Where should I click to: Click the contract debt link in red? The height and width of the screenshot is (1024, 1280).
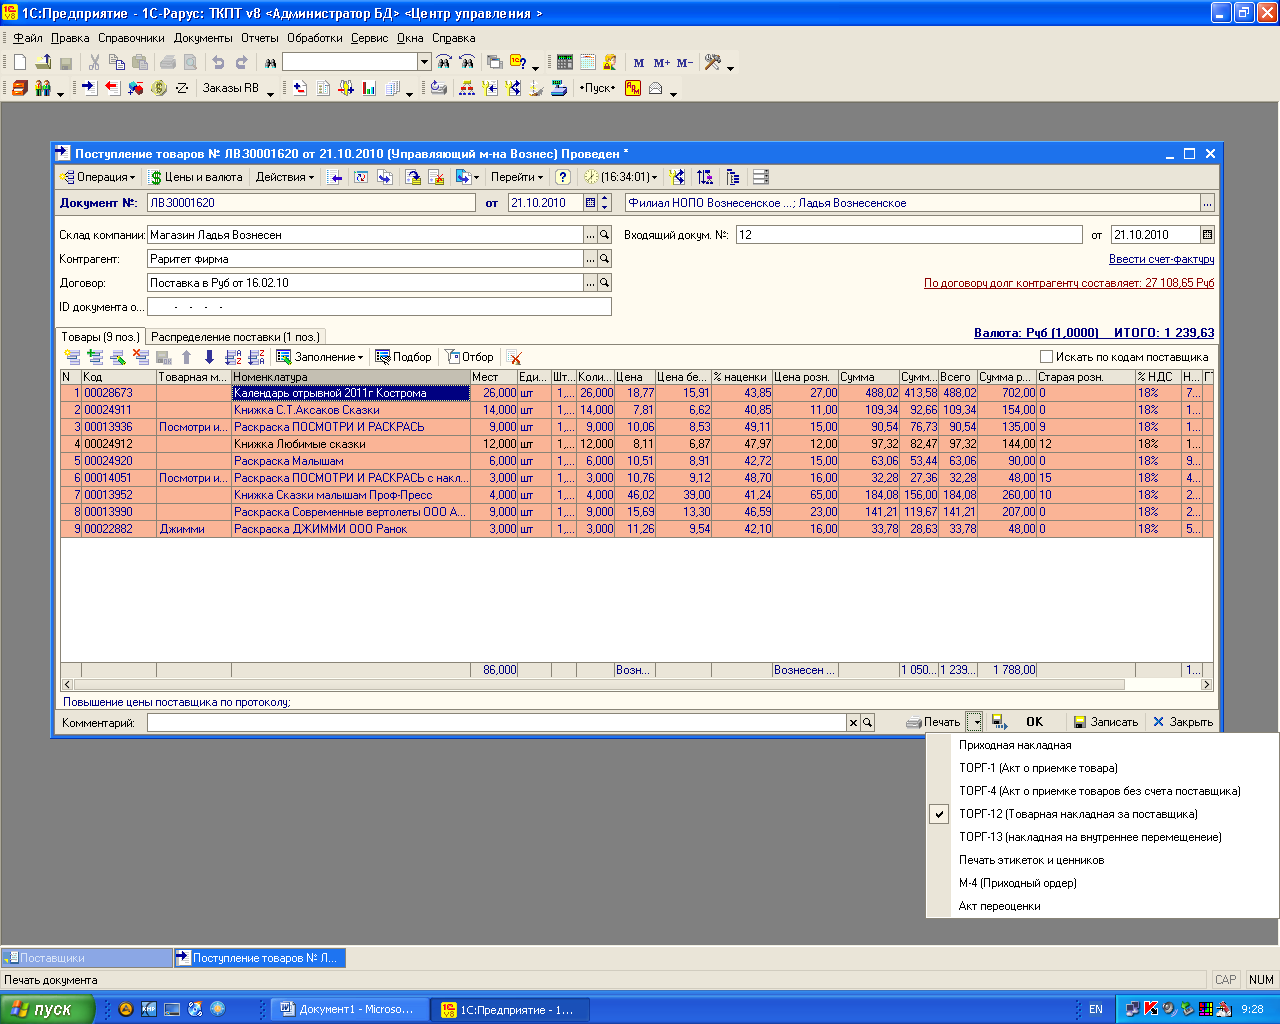point(1069,283)
